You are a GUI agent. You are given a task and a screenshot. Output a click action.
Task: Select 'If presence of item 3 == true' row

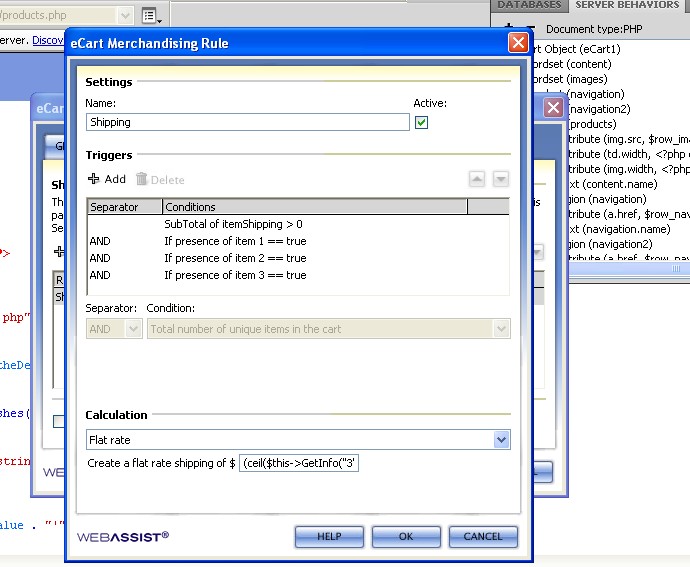click(298, 275)
